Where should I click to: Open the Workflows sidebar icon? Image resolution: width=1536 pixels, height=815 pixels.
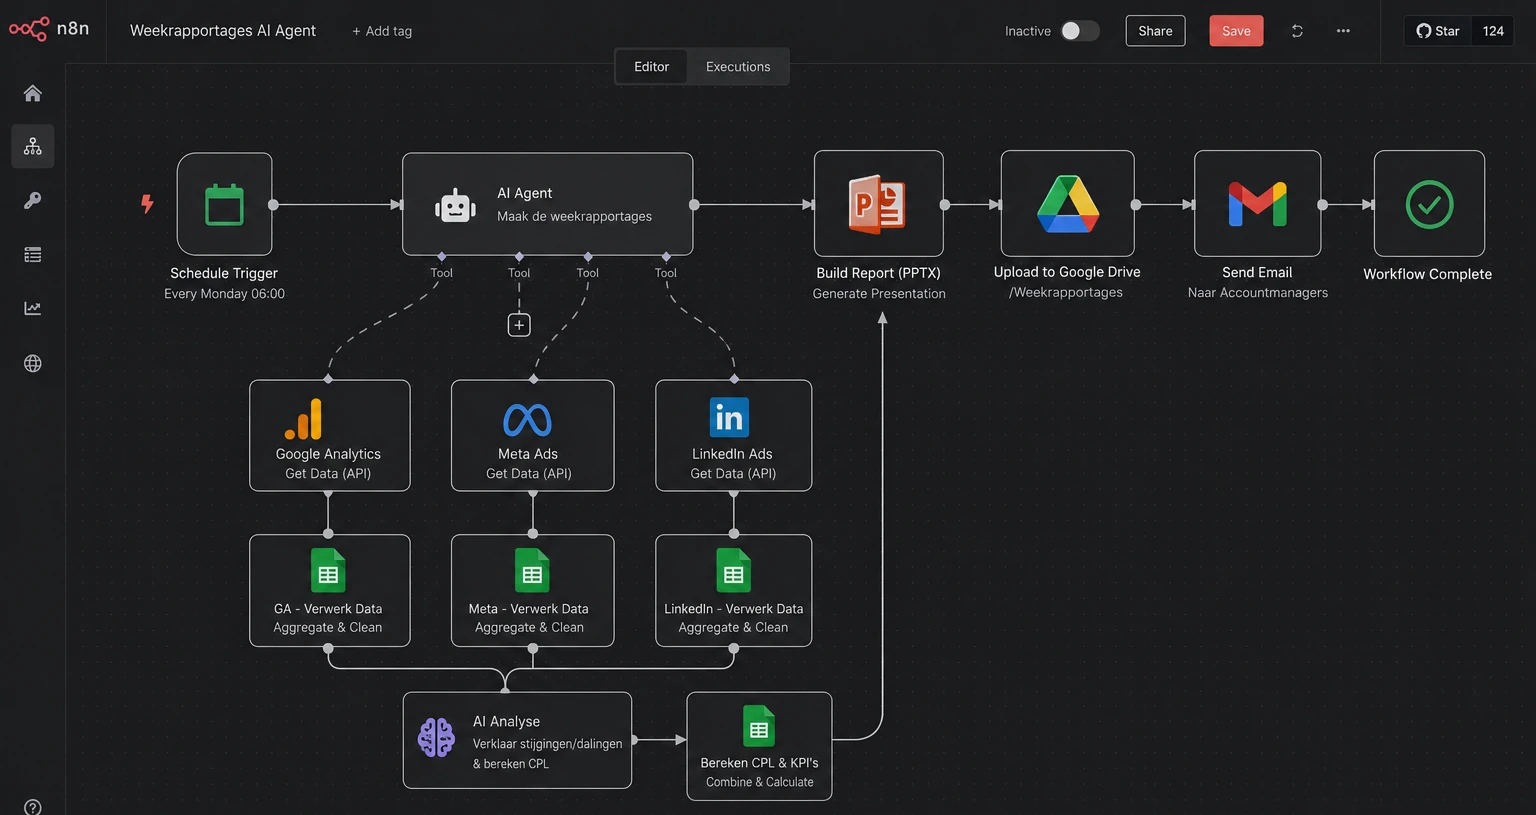pos(33,147)
